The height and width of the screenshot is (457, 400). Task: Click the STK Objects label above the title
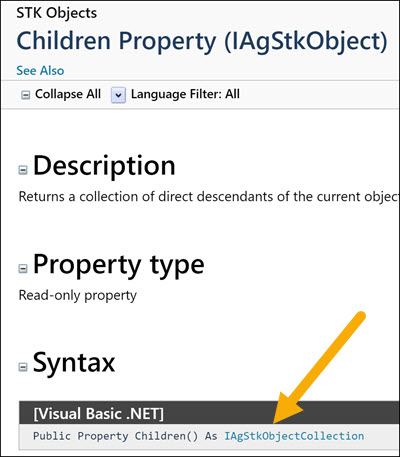click(x=57, y=13)
